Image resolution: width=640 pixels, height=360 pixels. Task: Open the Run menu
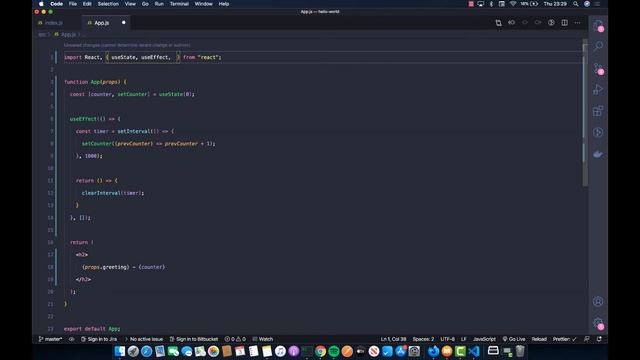[159, 4]
